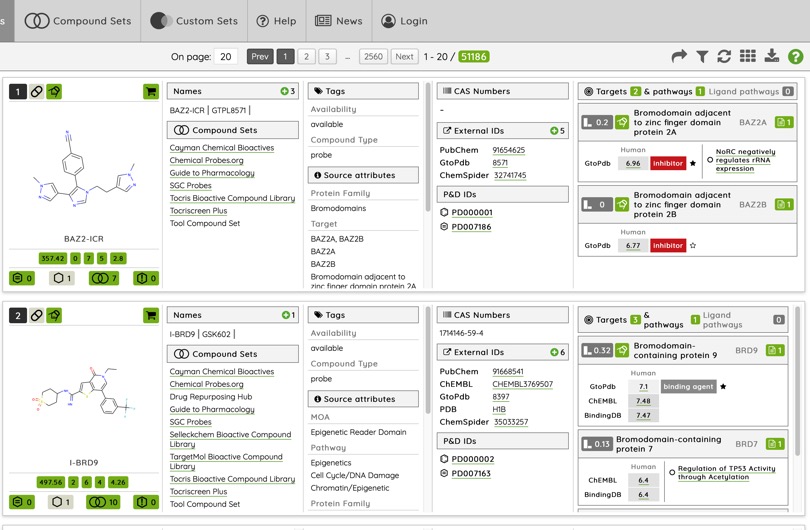The width and height of the screenshot is (810, 530).
Task: Open P&D ID PD007163
Action: tap(471, 473)
